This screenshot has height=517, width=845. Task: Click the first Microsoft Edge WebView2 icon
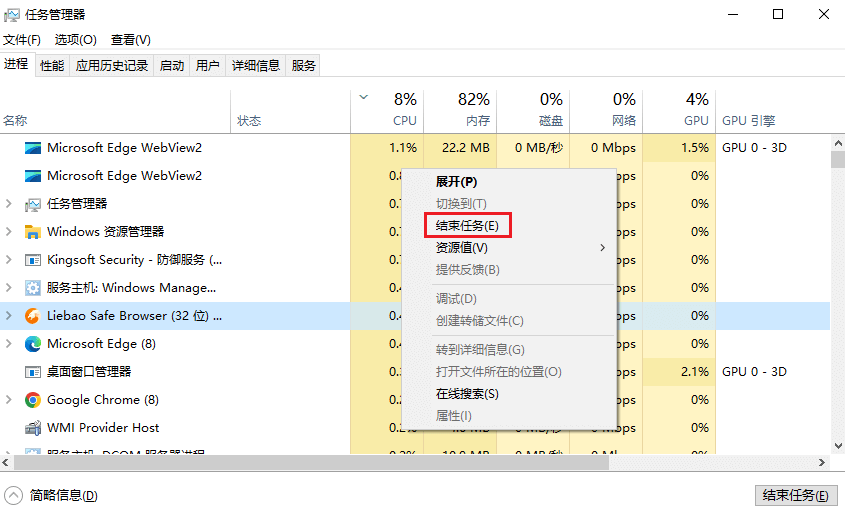[32, 148]
